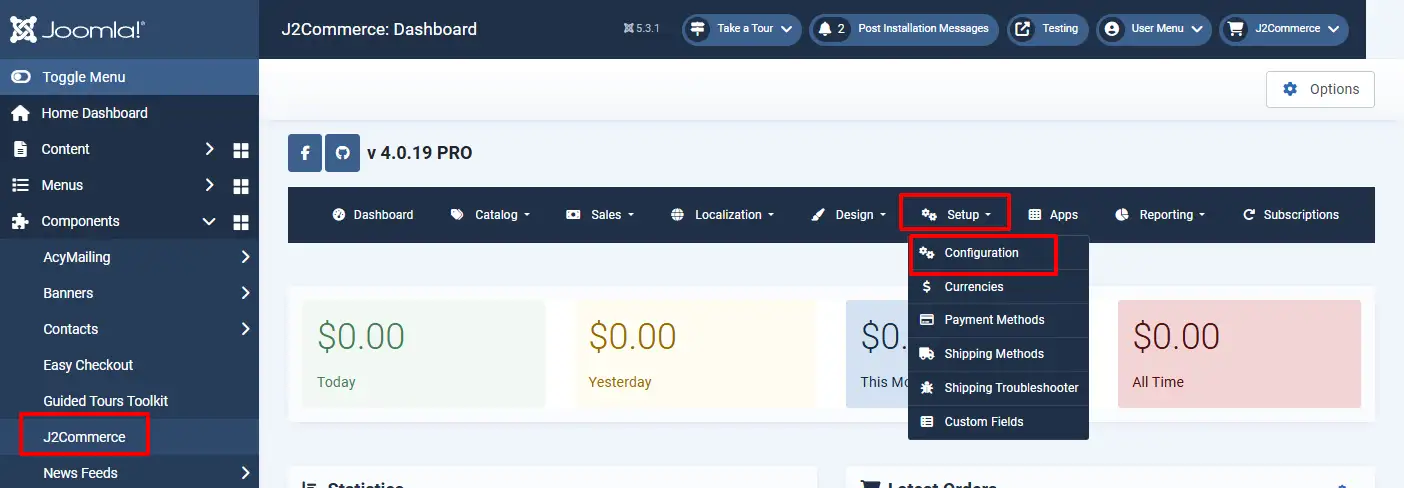Open AcyMailing component entry
1404x488 pixels.
point(77,257)
